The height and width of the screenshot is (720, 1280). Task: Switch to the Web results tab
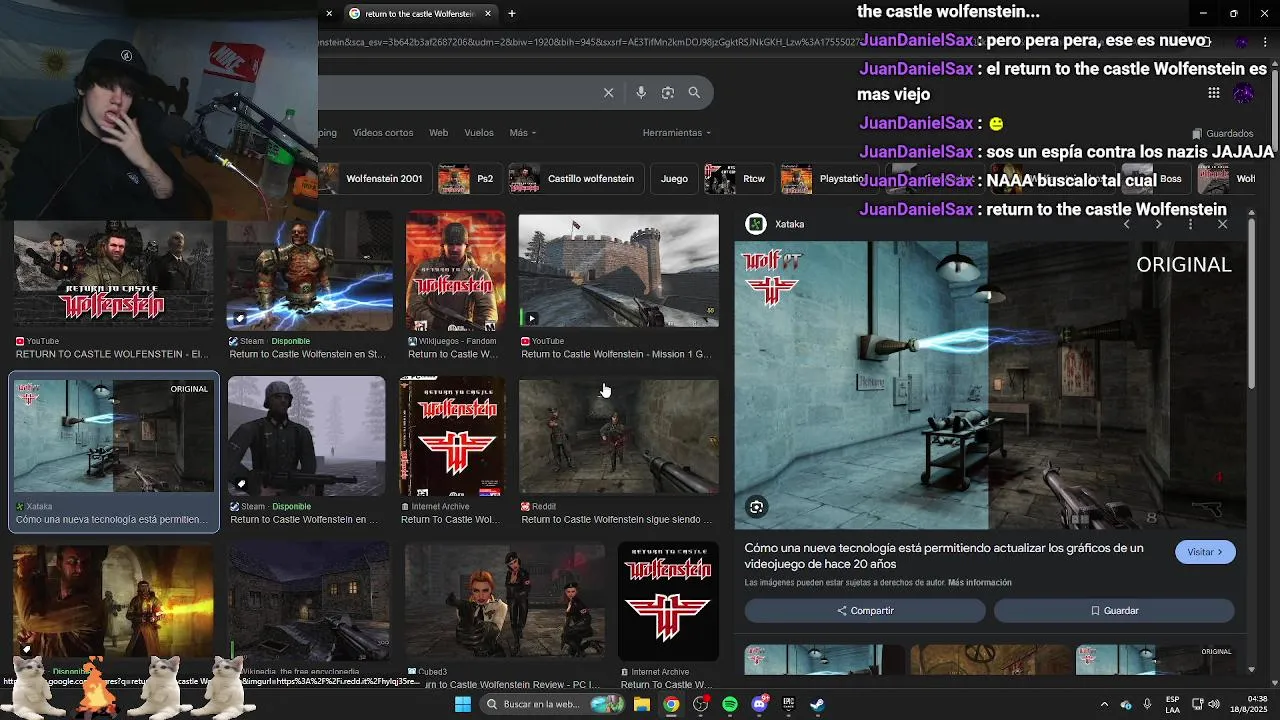[x=438, y=132]
